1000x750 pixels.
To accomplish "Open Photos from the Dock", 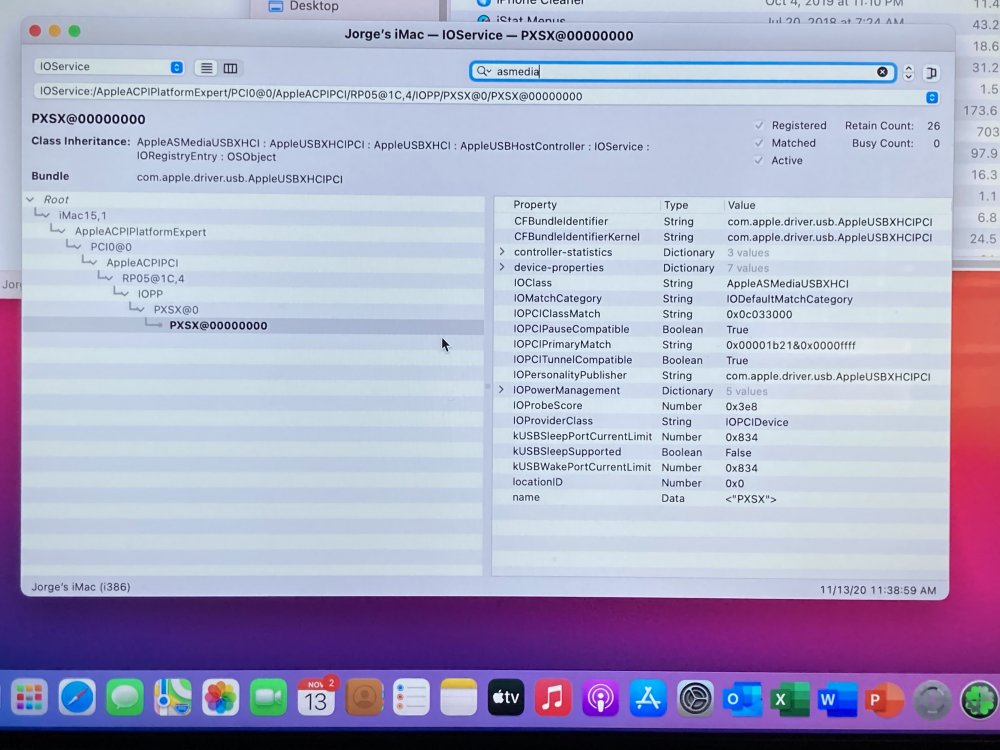I will tap(220, 698).
